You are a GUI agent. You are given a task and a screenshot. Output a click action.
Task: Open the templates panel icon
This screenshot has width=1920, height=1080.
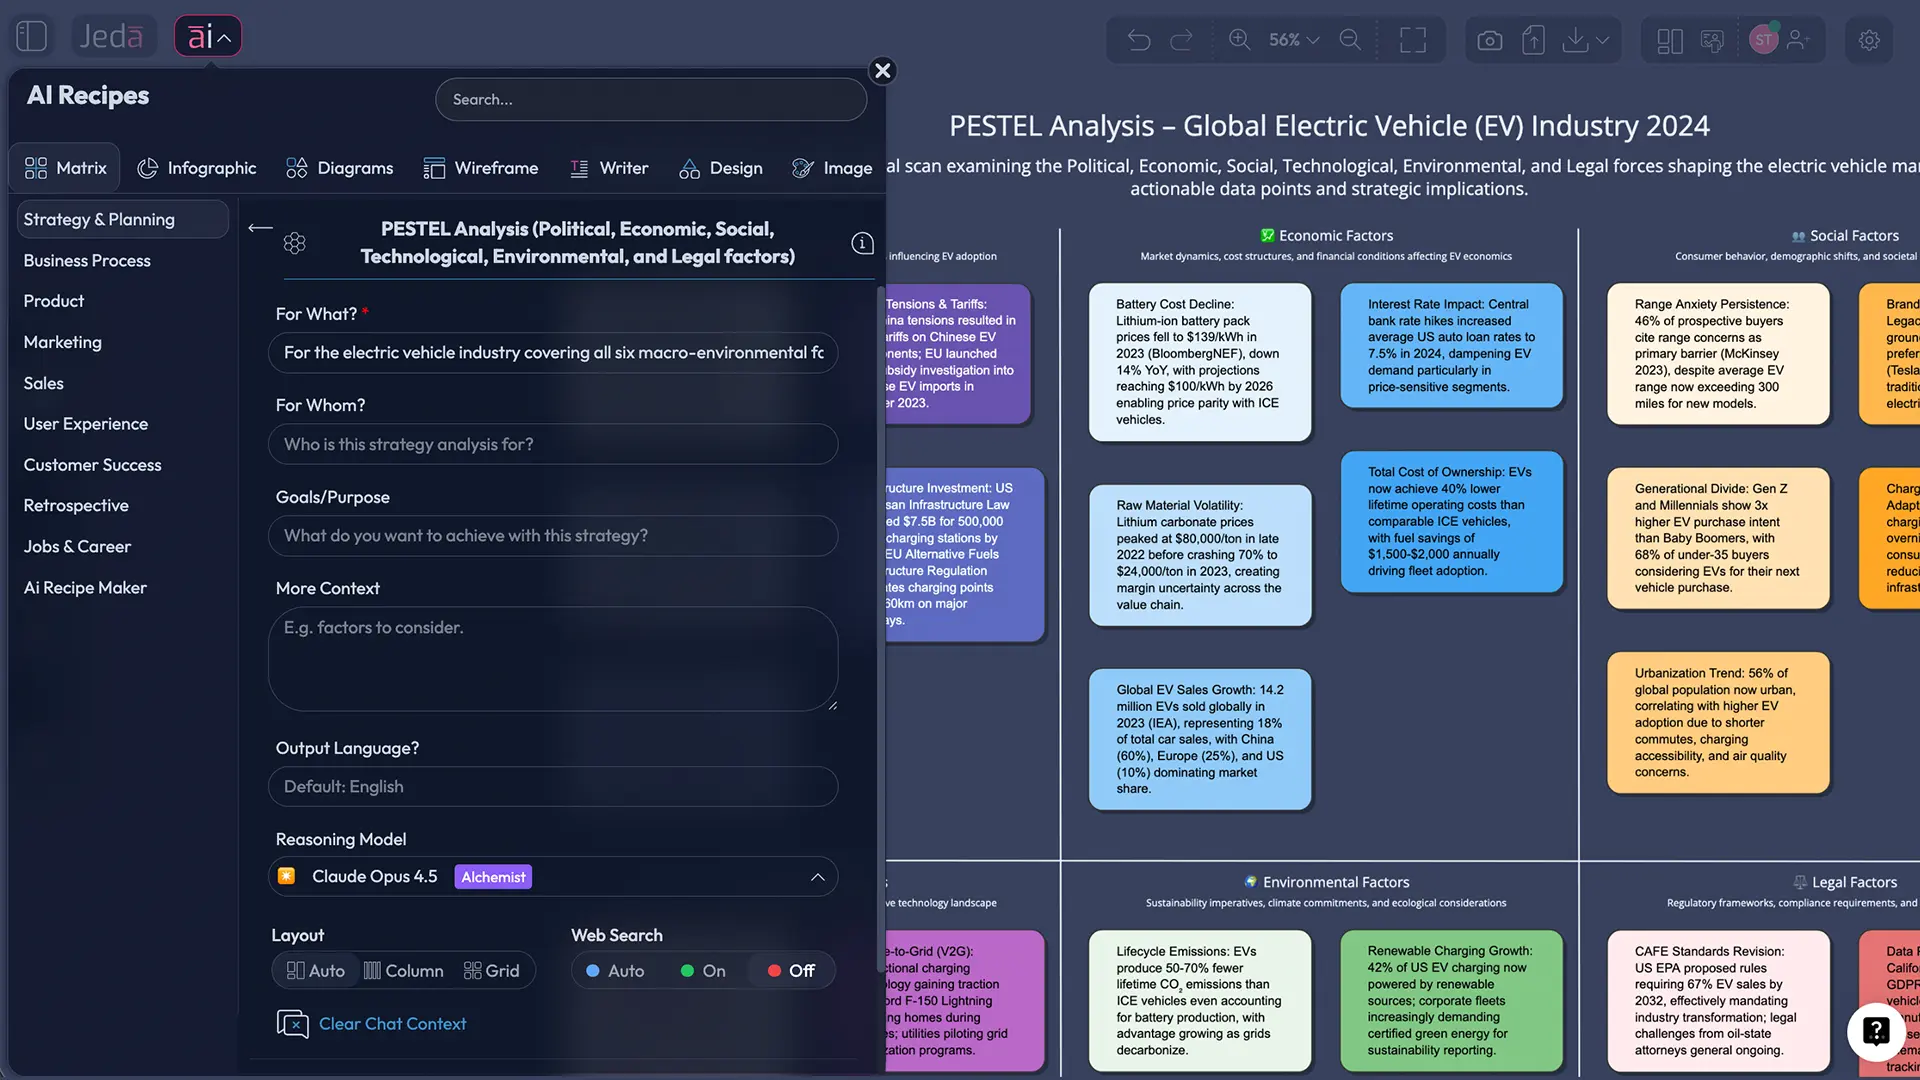1669,40
